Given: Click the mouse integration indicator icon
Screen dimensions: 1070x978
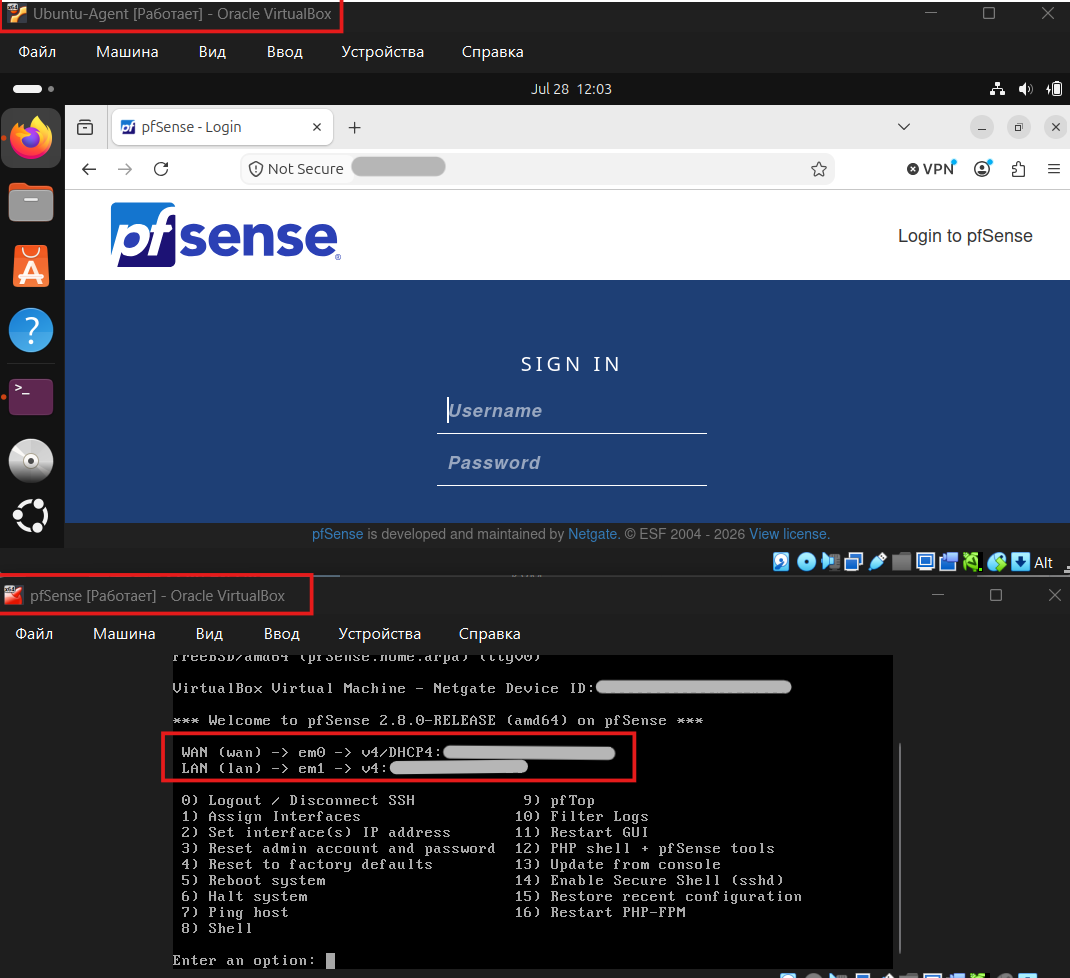Looking at the screenshot, I should pyautogui.click(x=997, y=562).
